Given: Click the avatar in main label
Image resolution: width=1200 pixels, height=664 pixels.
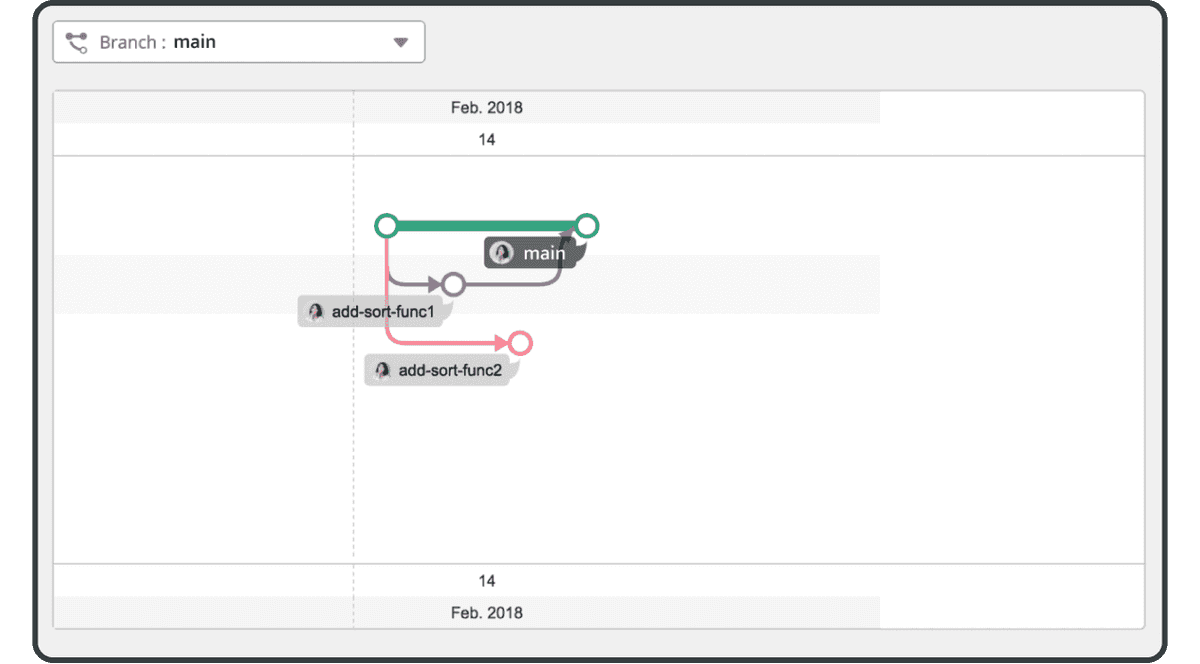Looking at the screenshot, I should [502, 253].
